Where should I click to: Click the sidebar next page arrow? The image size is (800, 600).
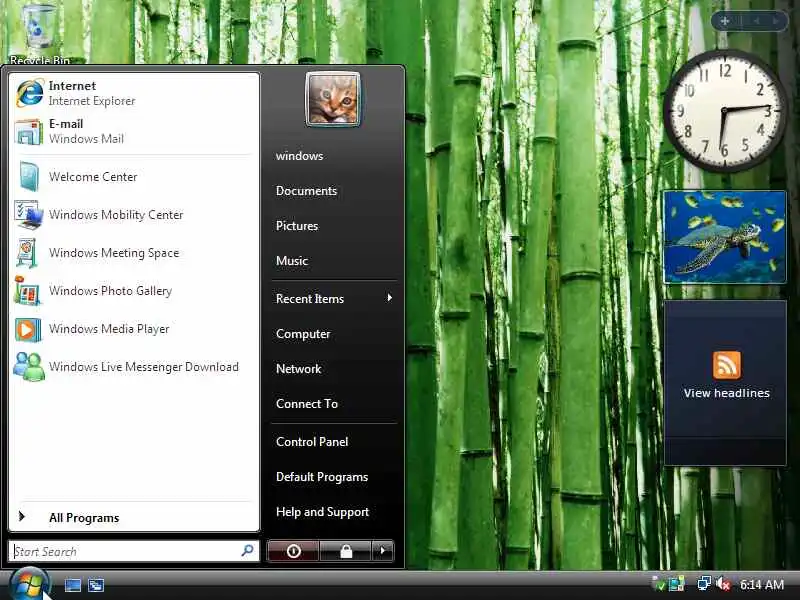[x=776, y=21]
